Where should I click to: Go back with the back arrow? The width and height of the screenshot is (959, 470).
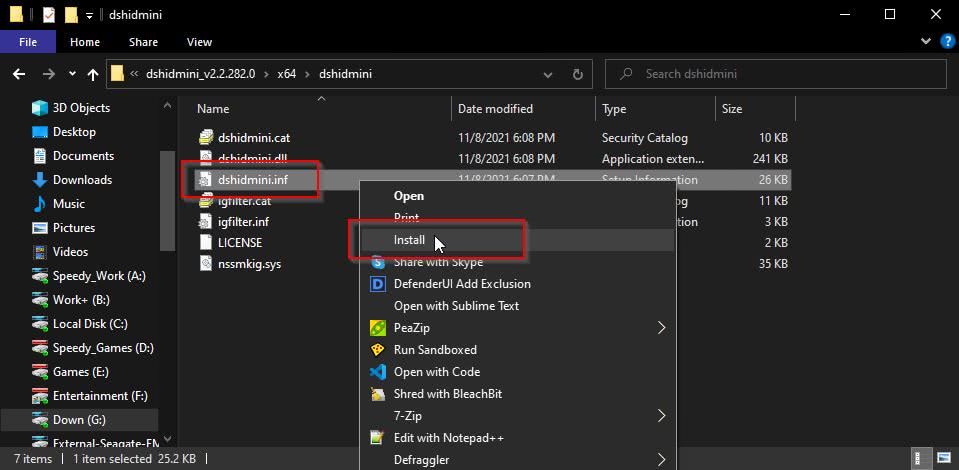(x=19, y=75)
